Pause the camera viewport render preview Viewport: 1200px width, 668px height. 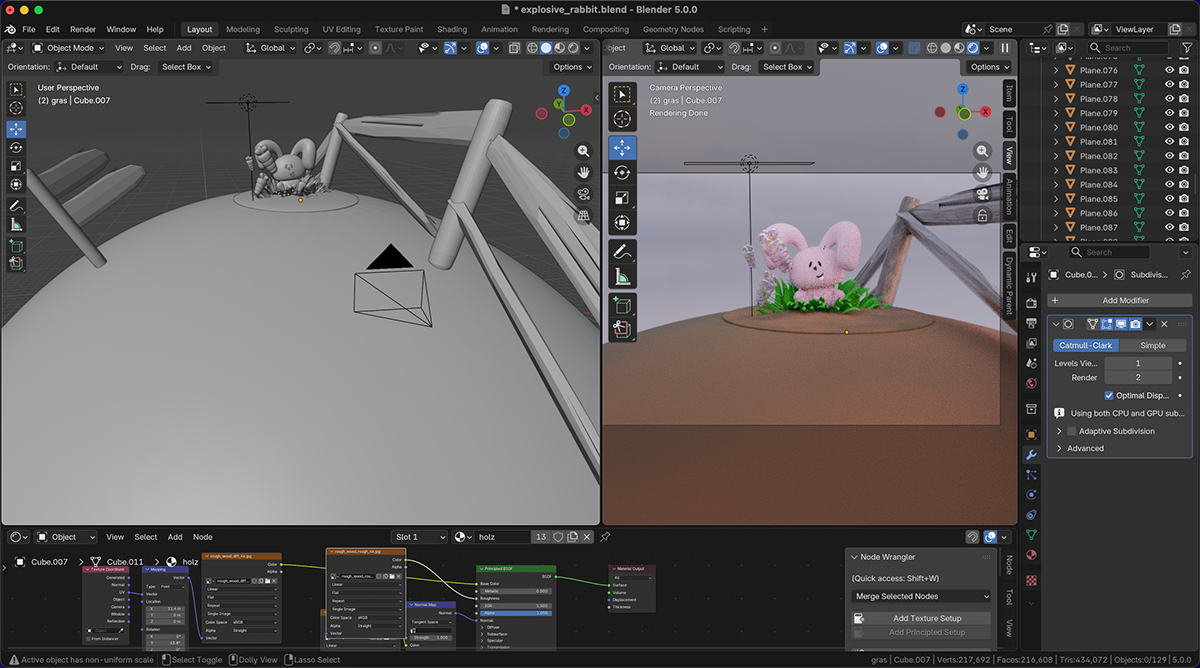1004,47
